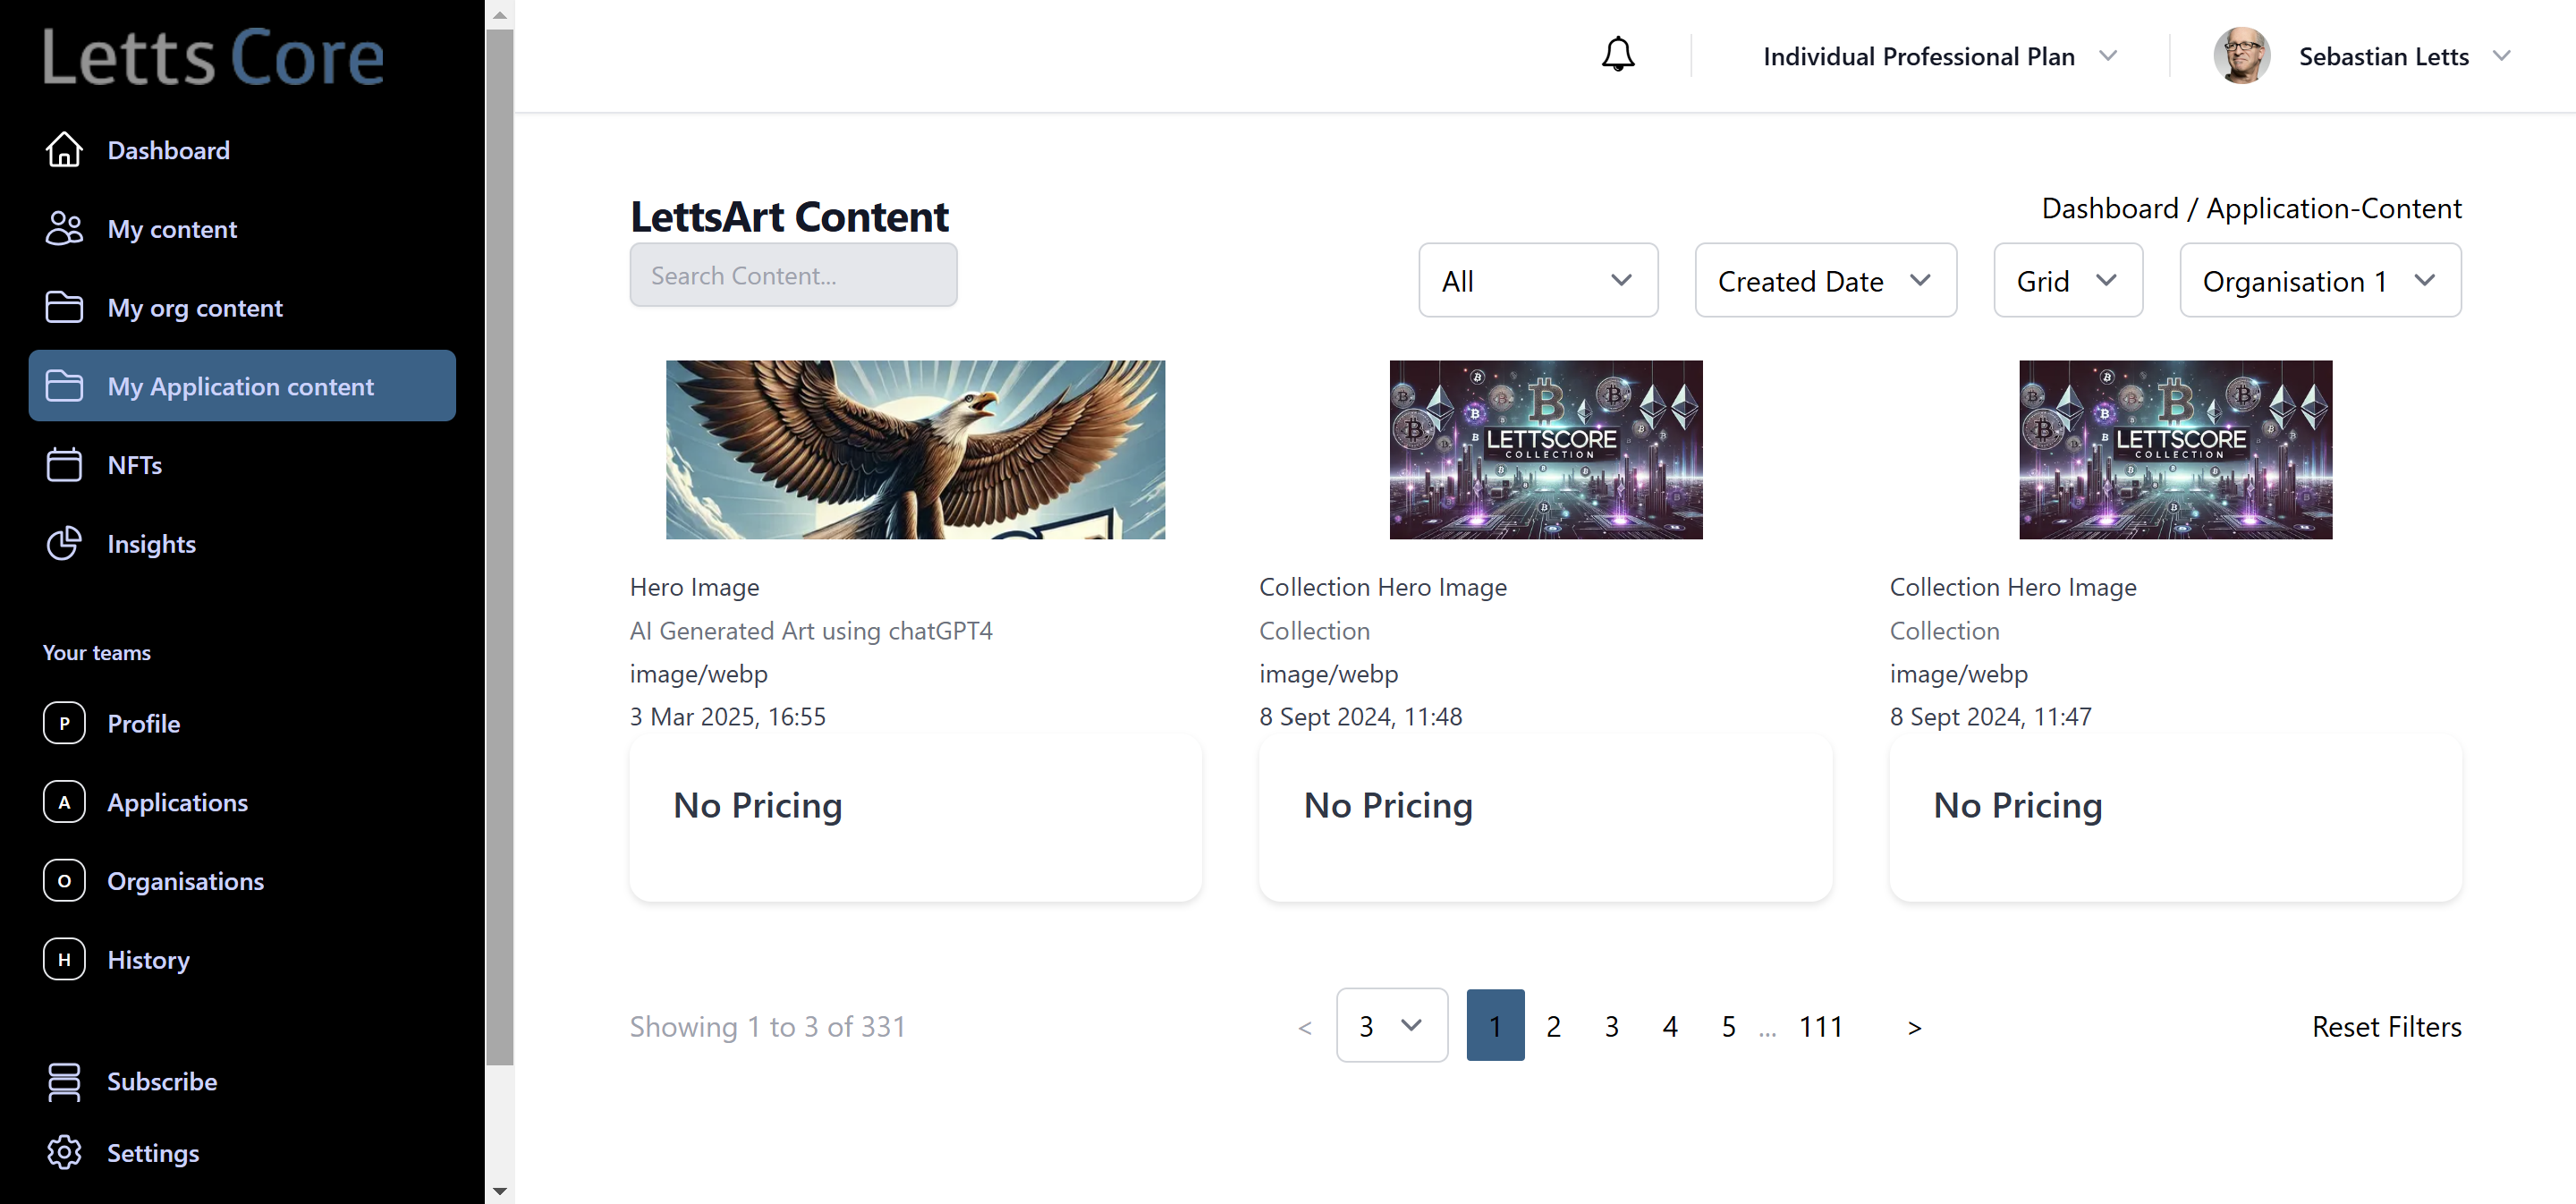Click the '8 Sept 2024, 11:48' date
The image size is (2576, 1204).
1360,716
